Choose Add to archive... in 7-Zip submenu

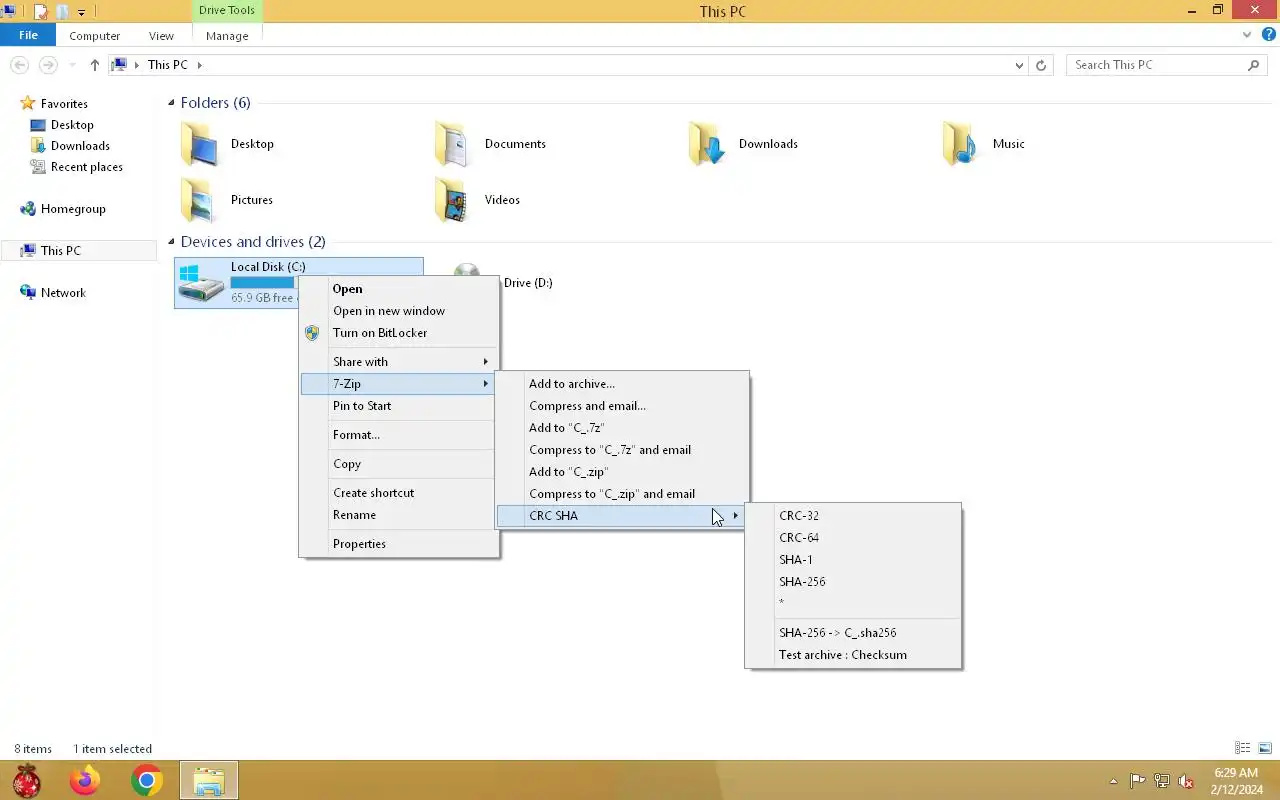622,384
